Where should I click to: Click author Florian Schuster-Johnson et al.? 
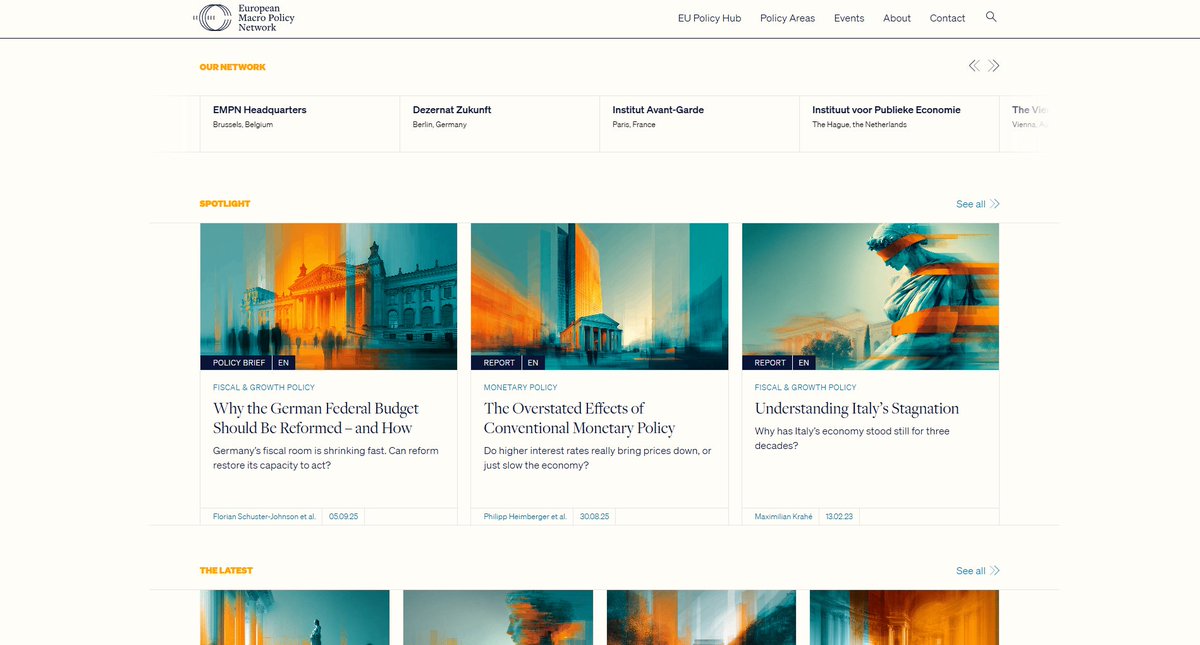coord(264,517)
